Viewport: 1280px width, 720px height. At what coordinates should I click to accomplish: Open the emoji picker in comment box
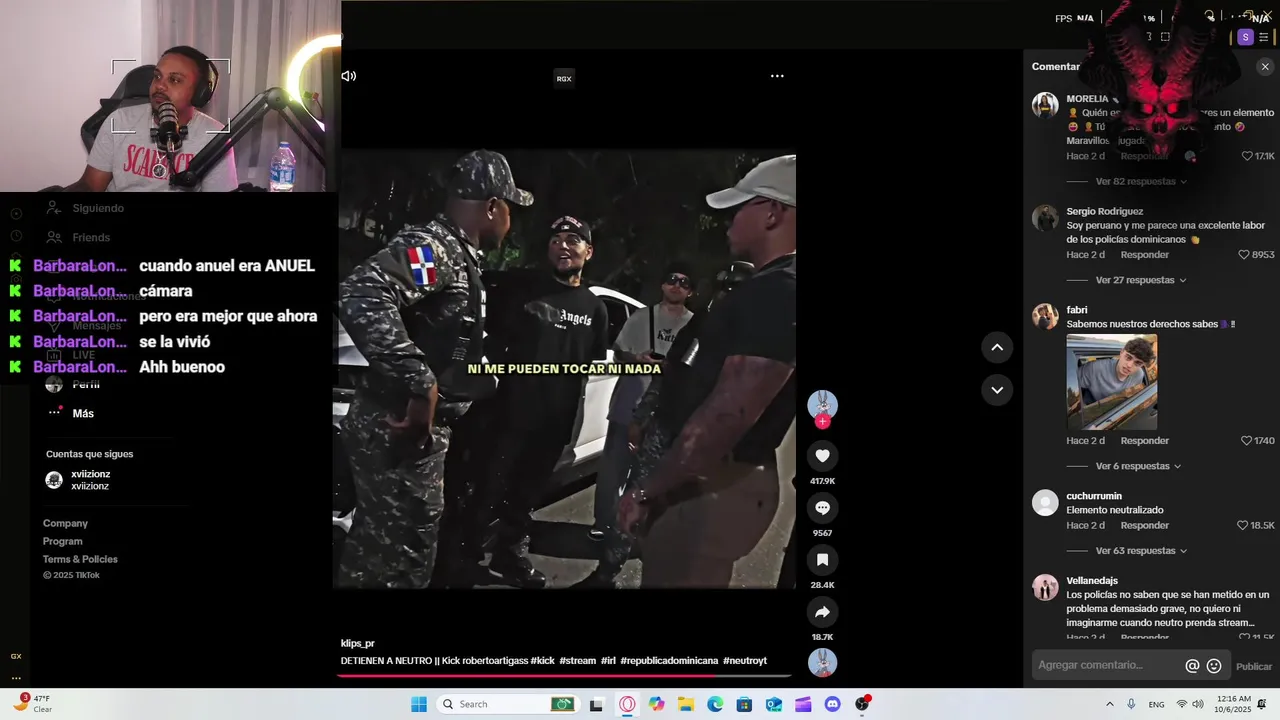[1214, 666]
